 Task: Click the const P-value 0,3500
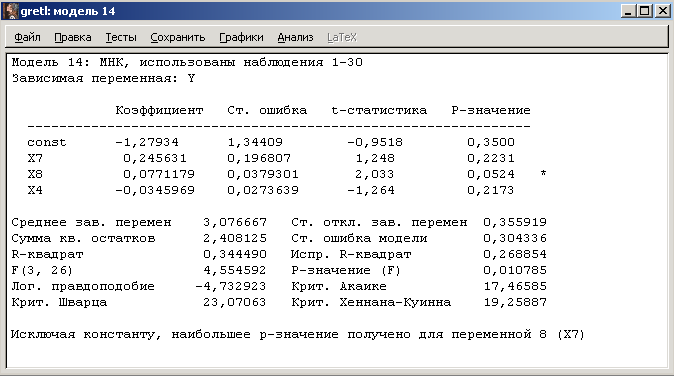click(x=491, y=142)
